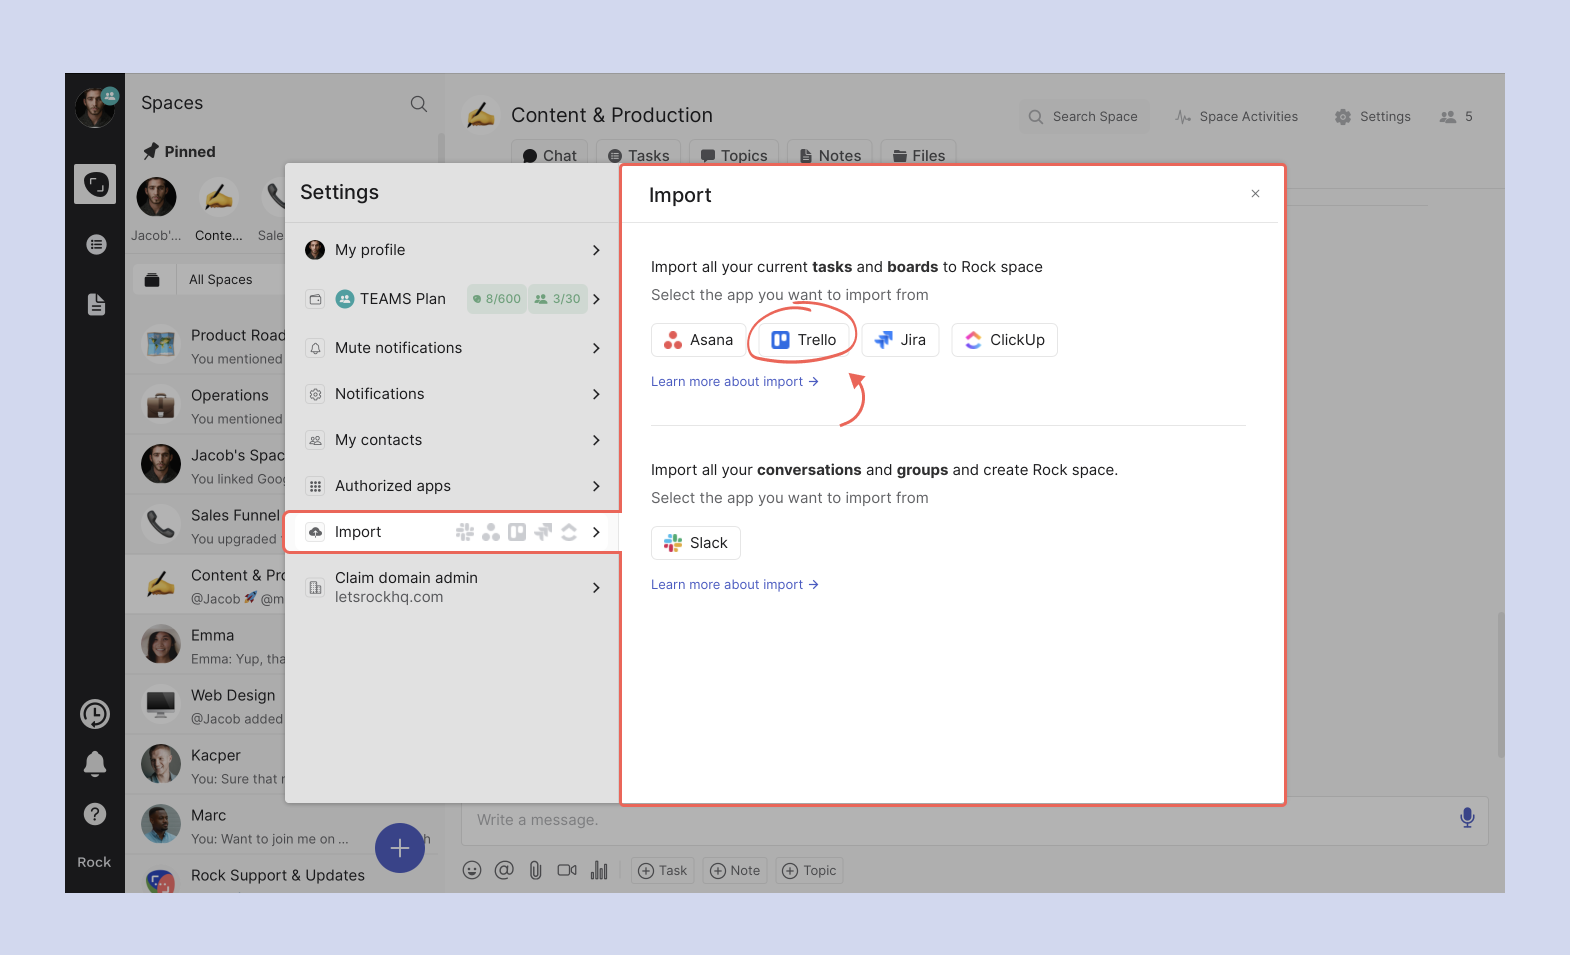This screenshot has height=955, width=1570.
Task: Open the Web Design space
Action: click(205, 706)
